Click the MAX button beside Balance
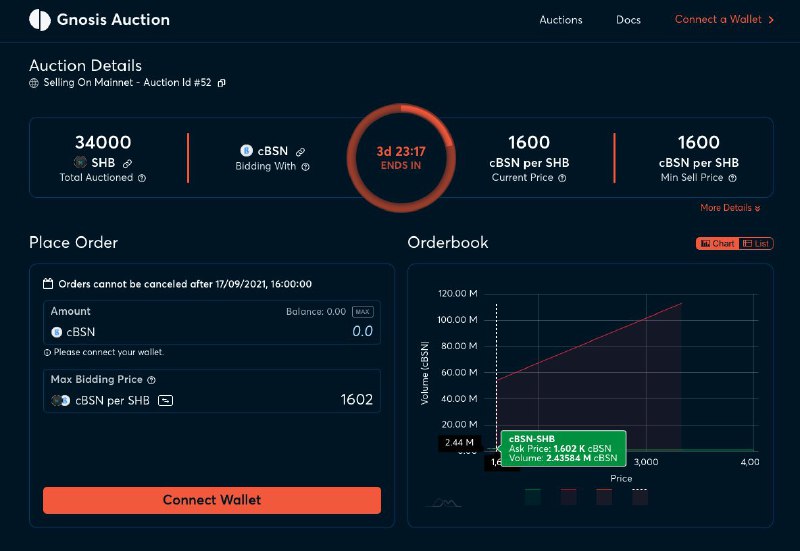This screenshot has height=551, width=800. 363,312
